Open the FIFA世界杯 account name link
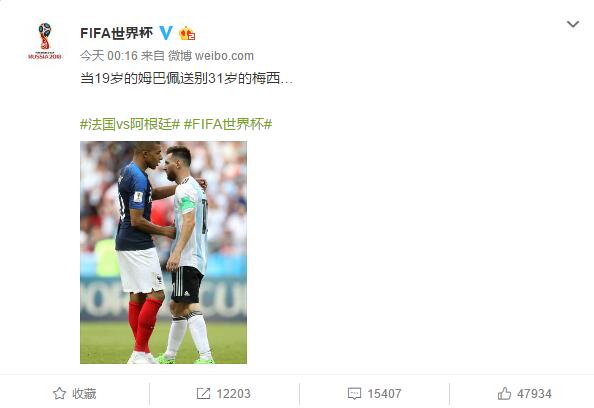594x408 pixels. click(x=117, y=33)
